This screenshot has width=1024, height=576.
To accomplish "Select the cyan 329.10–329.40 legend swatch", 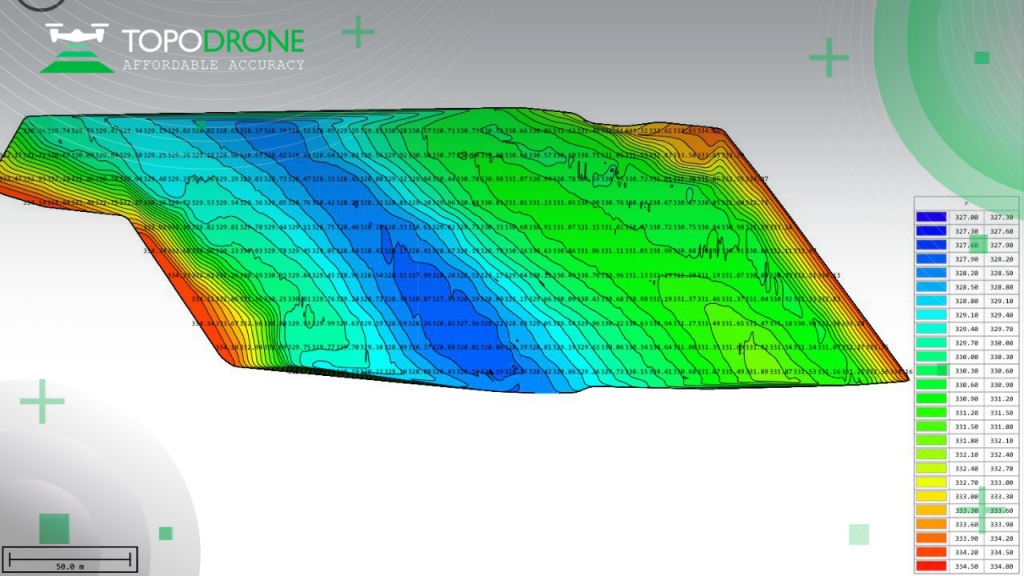I will tap(931, 315).
